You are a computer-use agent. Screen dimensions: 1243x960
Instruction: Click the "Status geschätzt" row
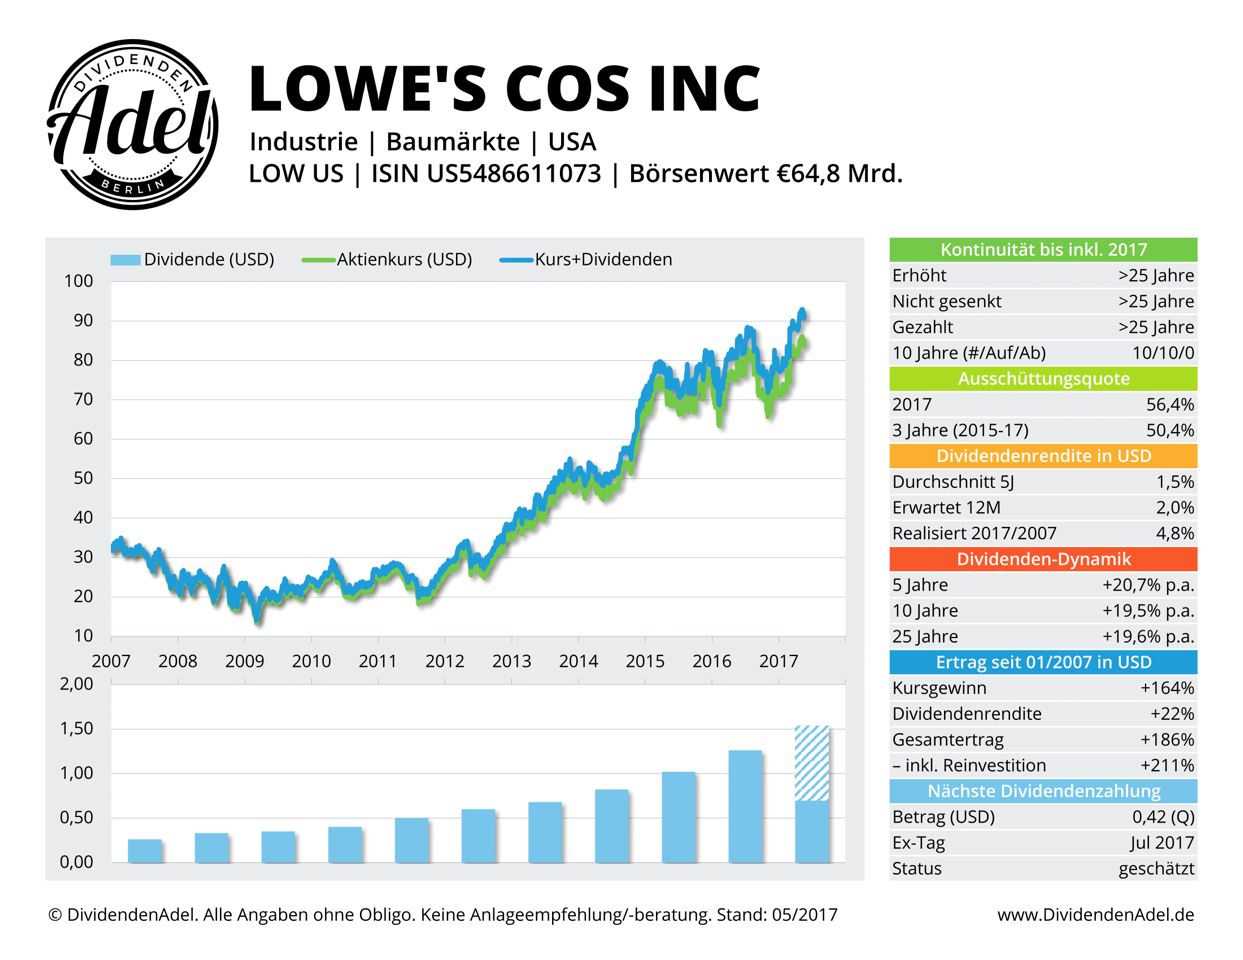point(1043,869)
